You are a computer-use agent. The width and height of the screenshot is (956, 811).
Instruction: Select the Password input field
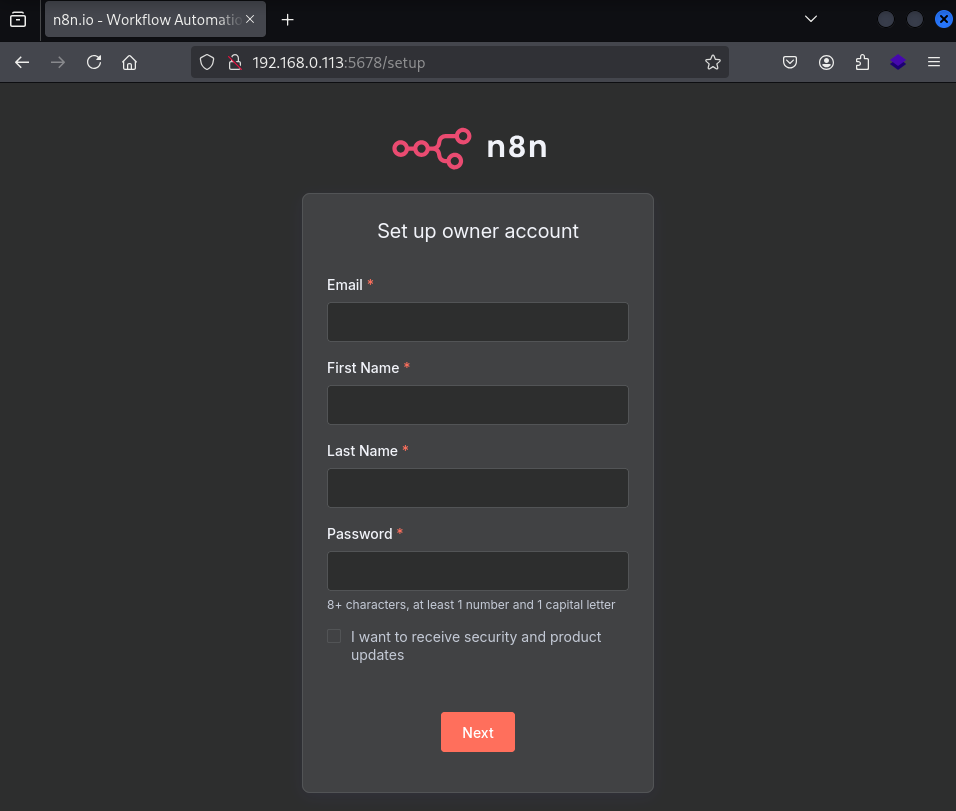coord(477,571)
